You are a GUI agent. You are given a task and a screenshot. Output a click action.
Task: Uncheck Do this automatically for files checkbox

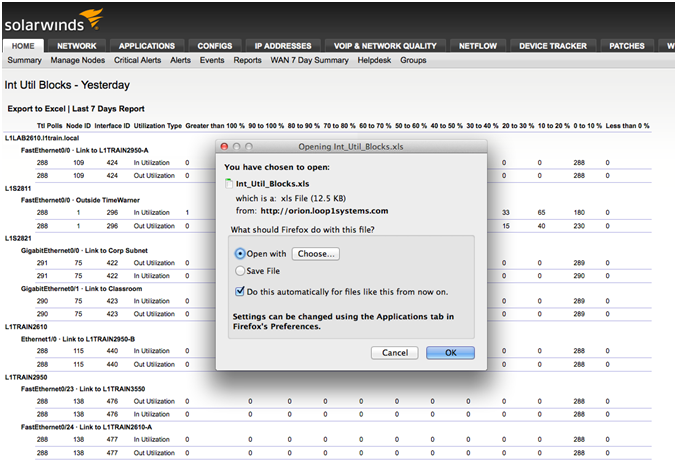click(240, 291)
